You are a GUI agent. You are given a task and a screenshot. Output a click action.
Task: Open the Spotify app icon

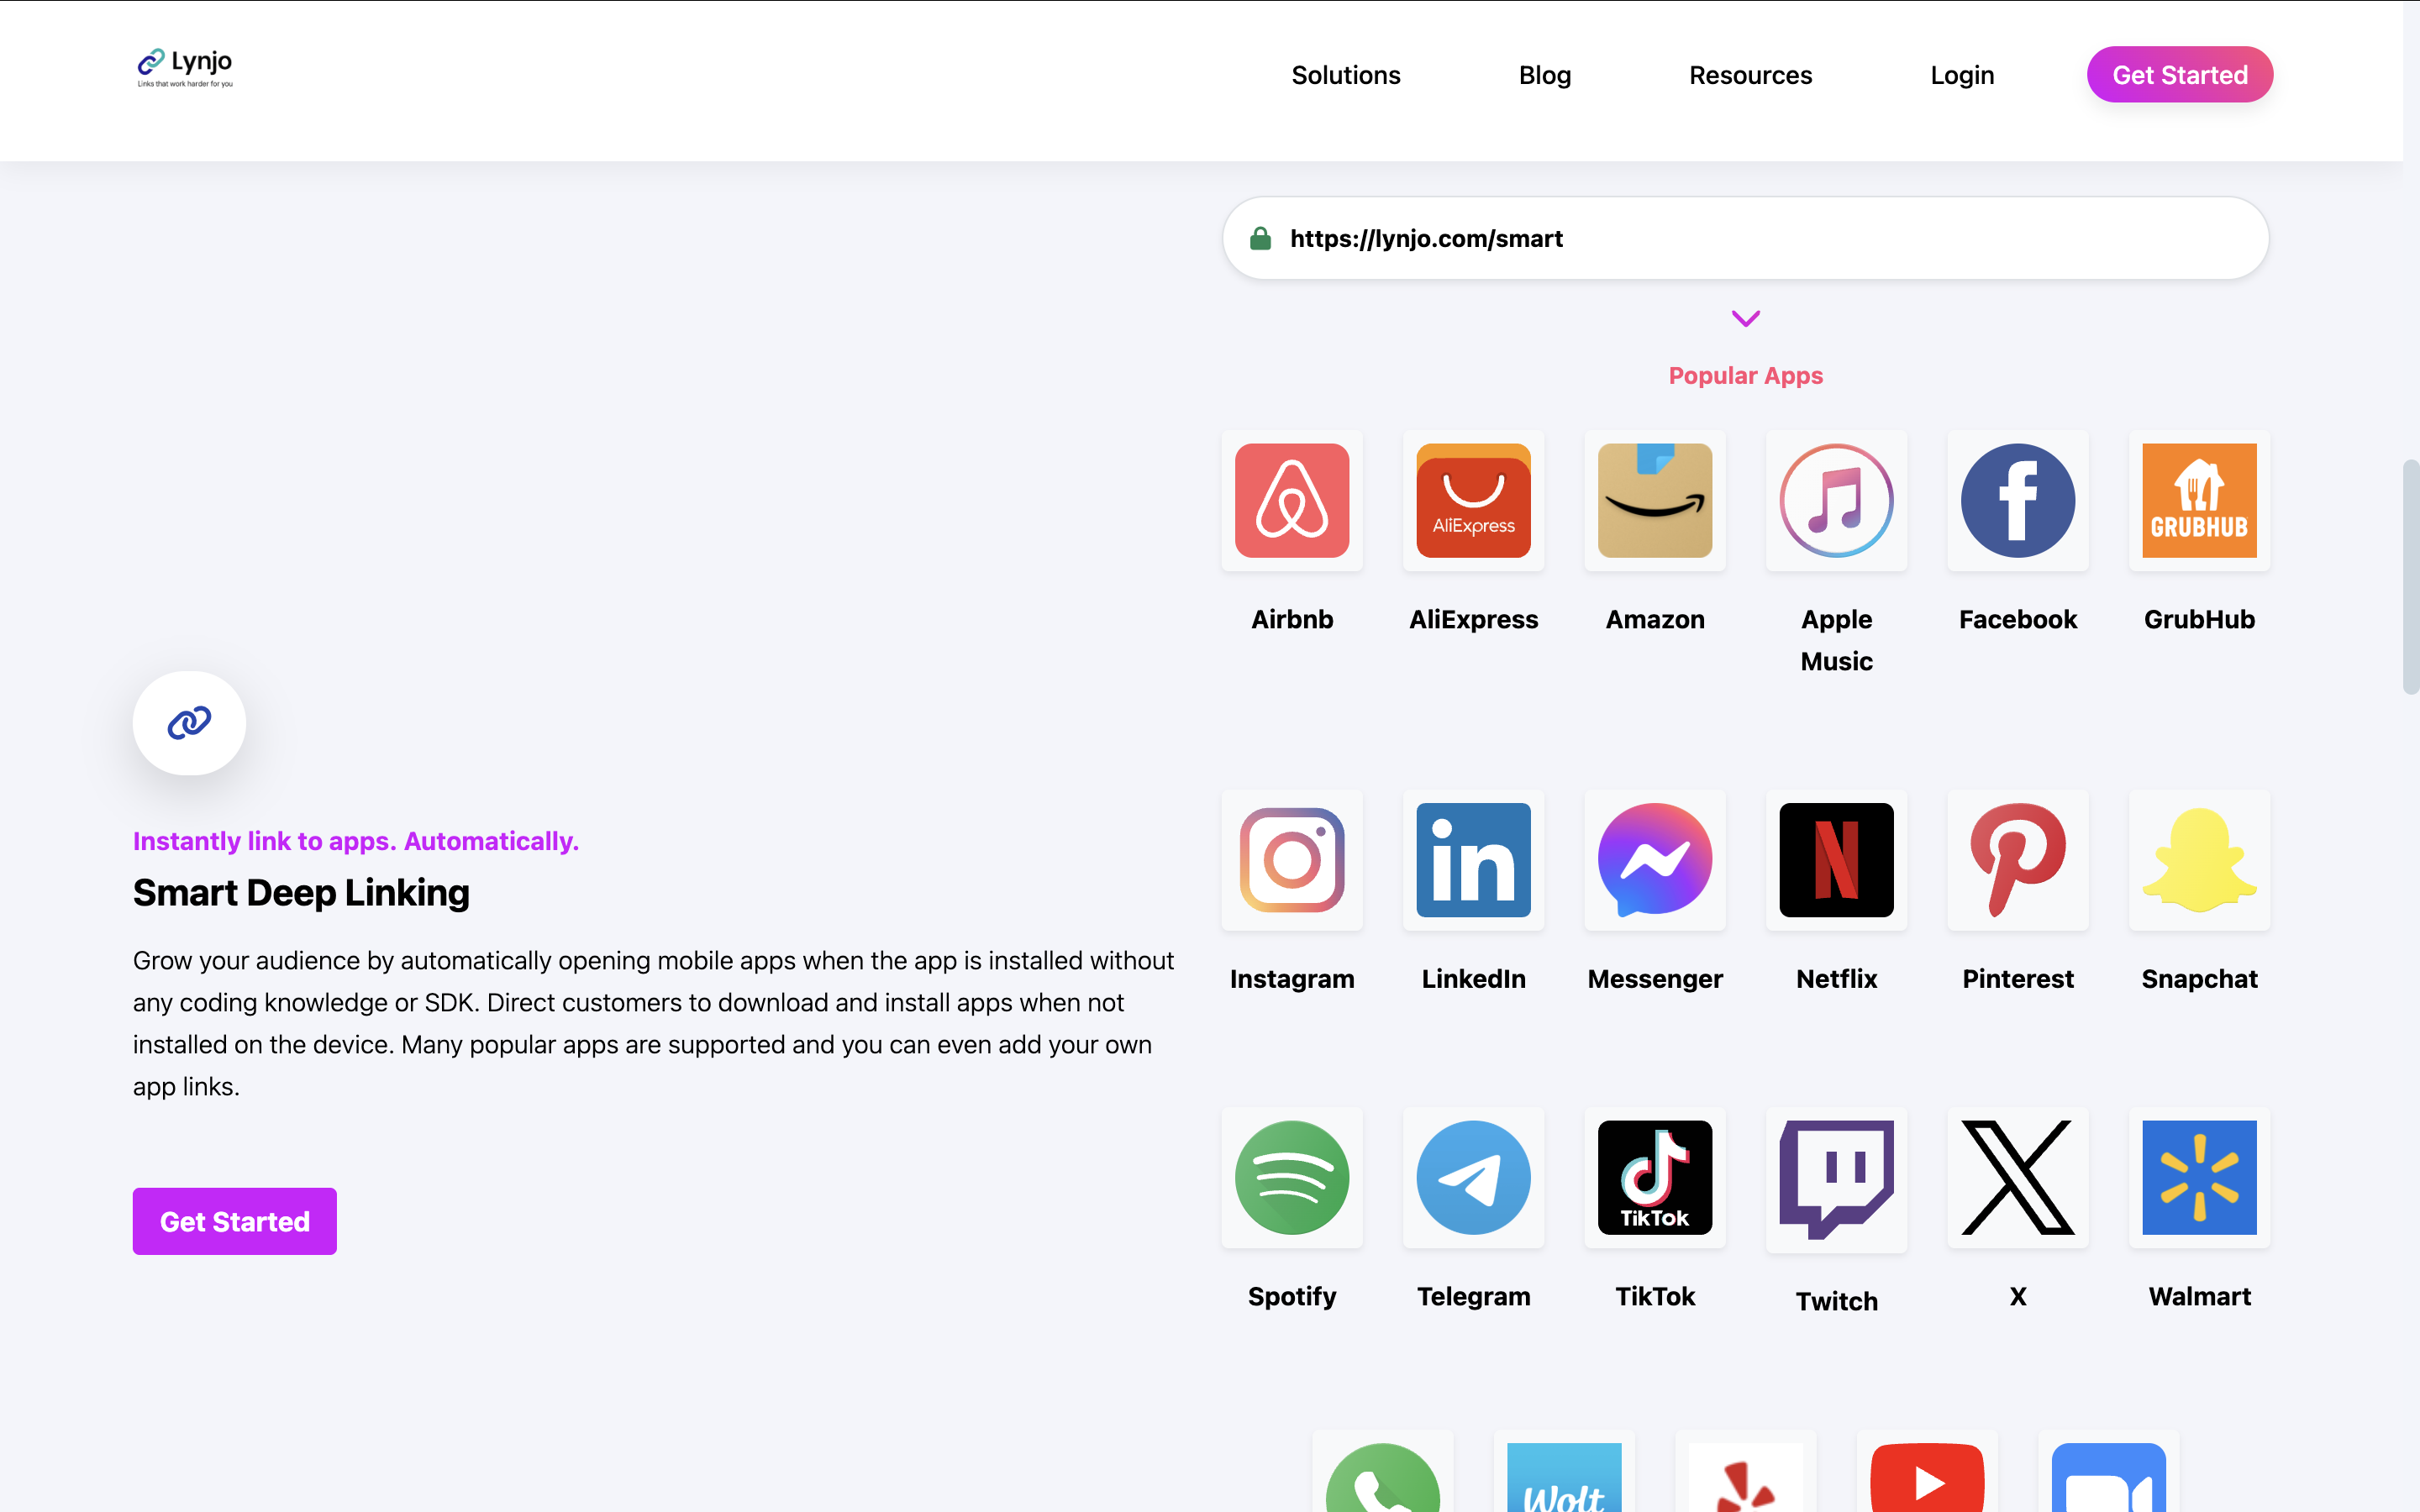coord(1292,1178)
